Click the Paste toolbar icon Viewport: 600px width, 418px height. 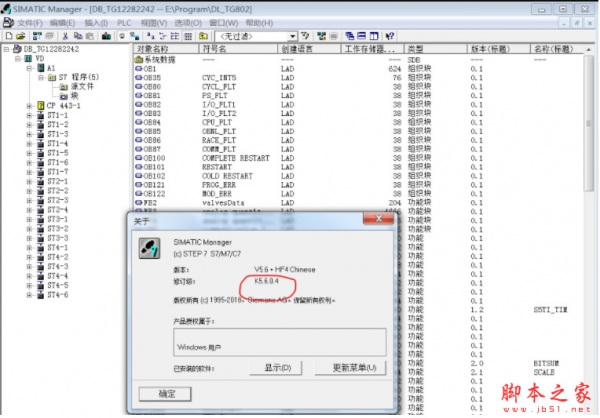point(90,36)
